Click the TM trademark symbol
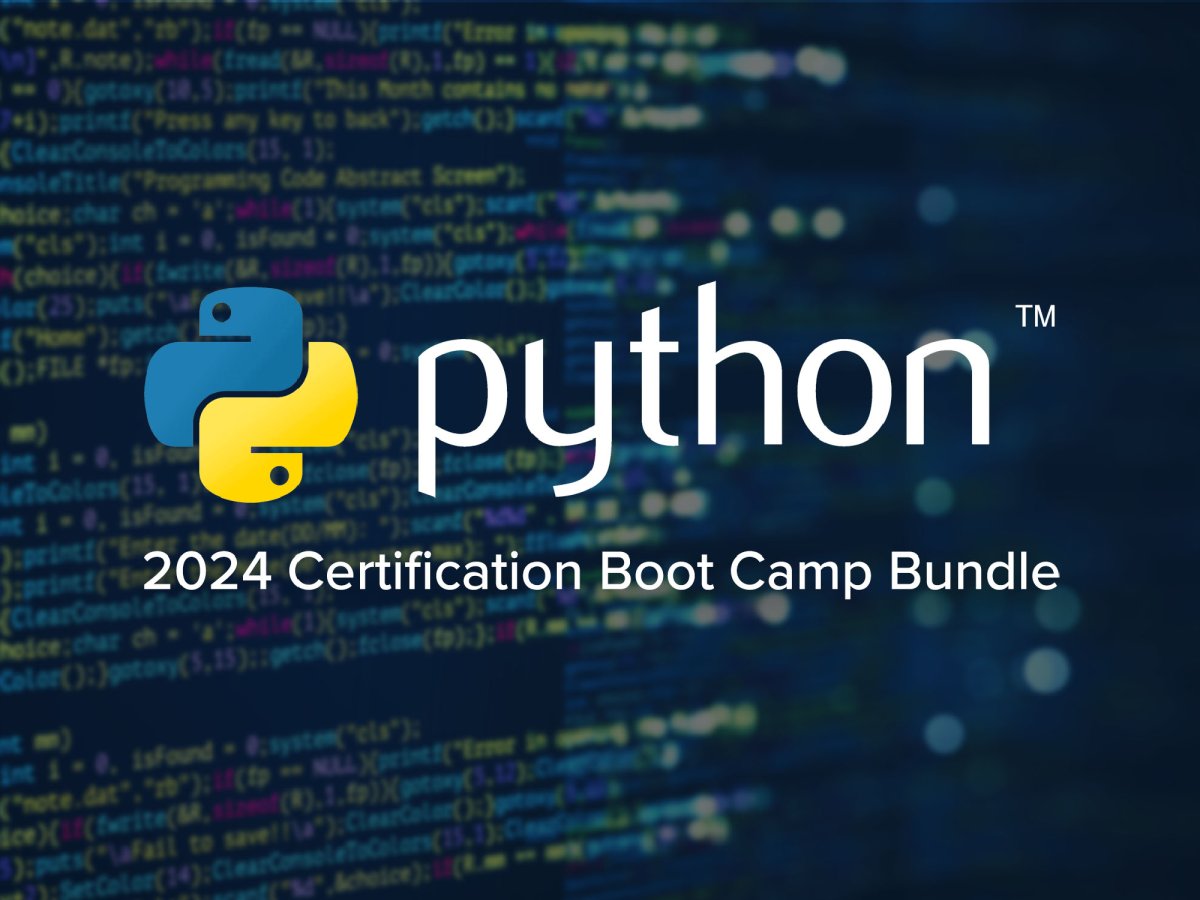The height and width of the screenshot is (900, 1200). (1035, 317)
